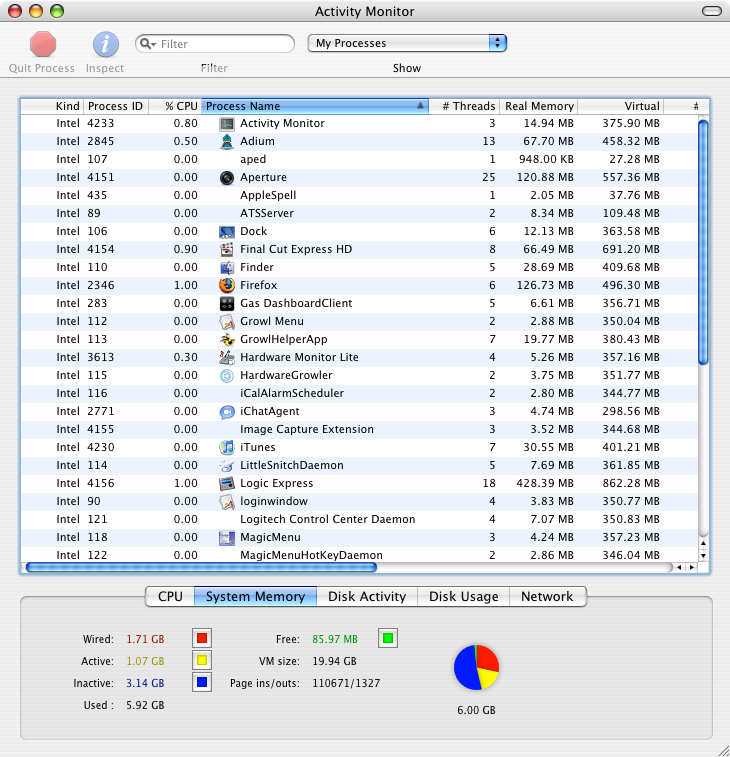Click the vertical scrollbar thumb
The image size is (730, 757).
click(703, 242)
